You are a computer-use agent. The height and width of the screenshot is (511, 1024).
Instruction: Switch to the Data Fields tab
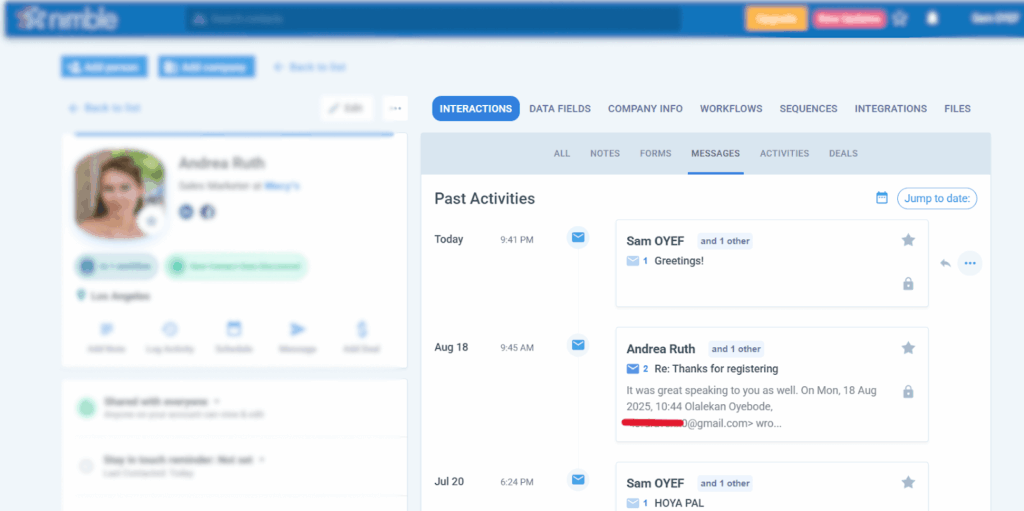click(x=560, y=109)
